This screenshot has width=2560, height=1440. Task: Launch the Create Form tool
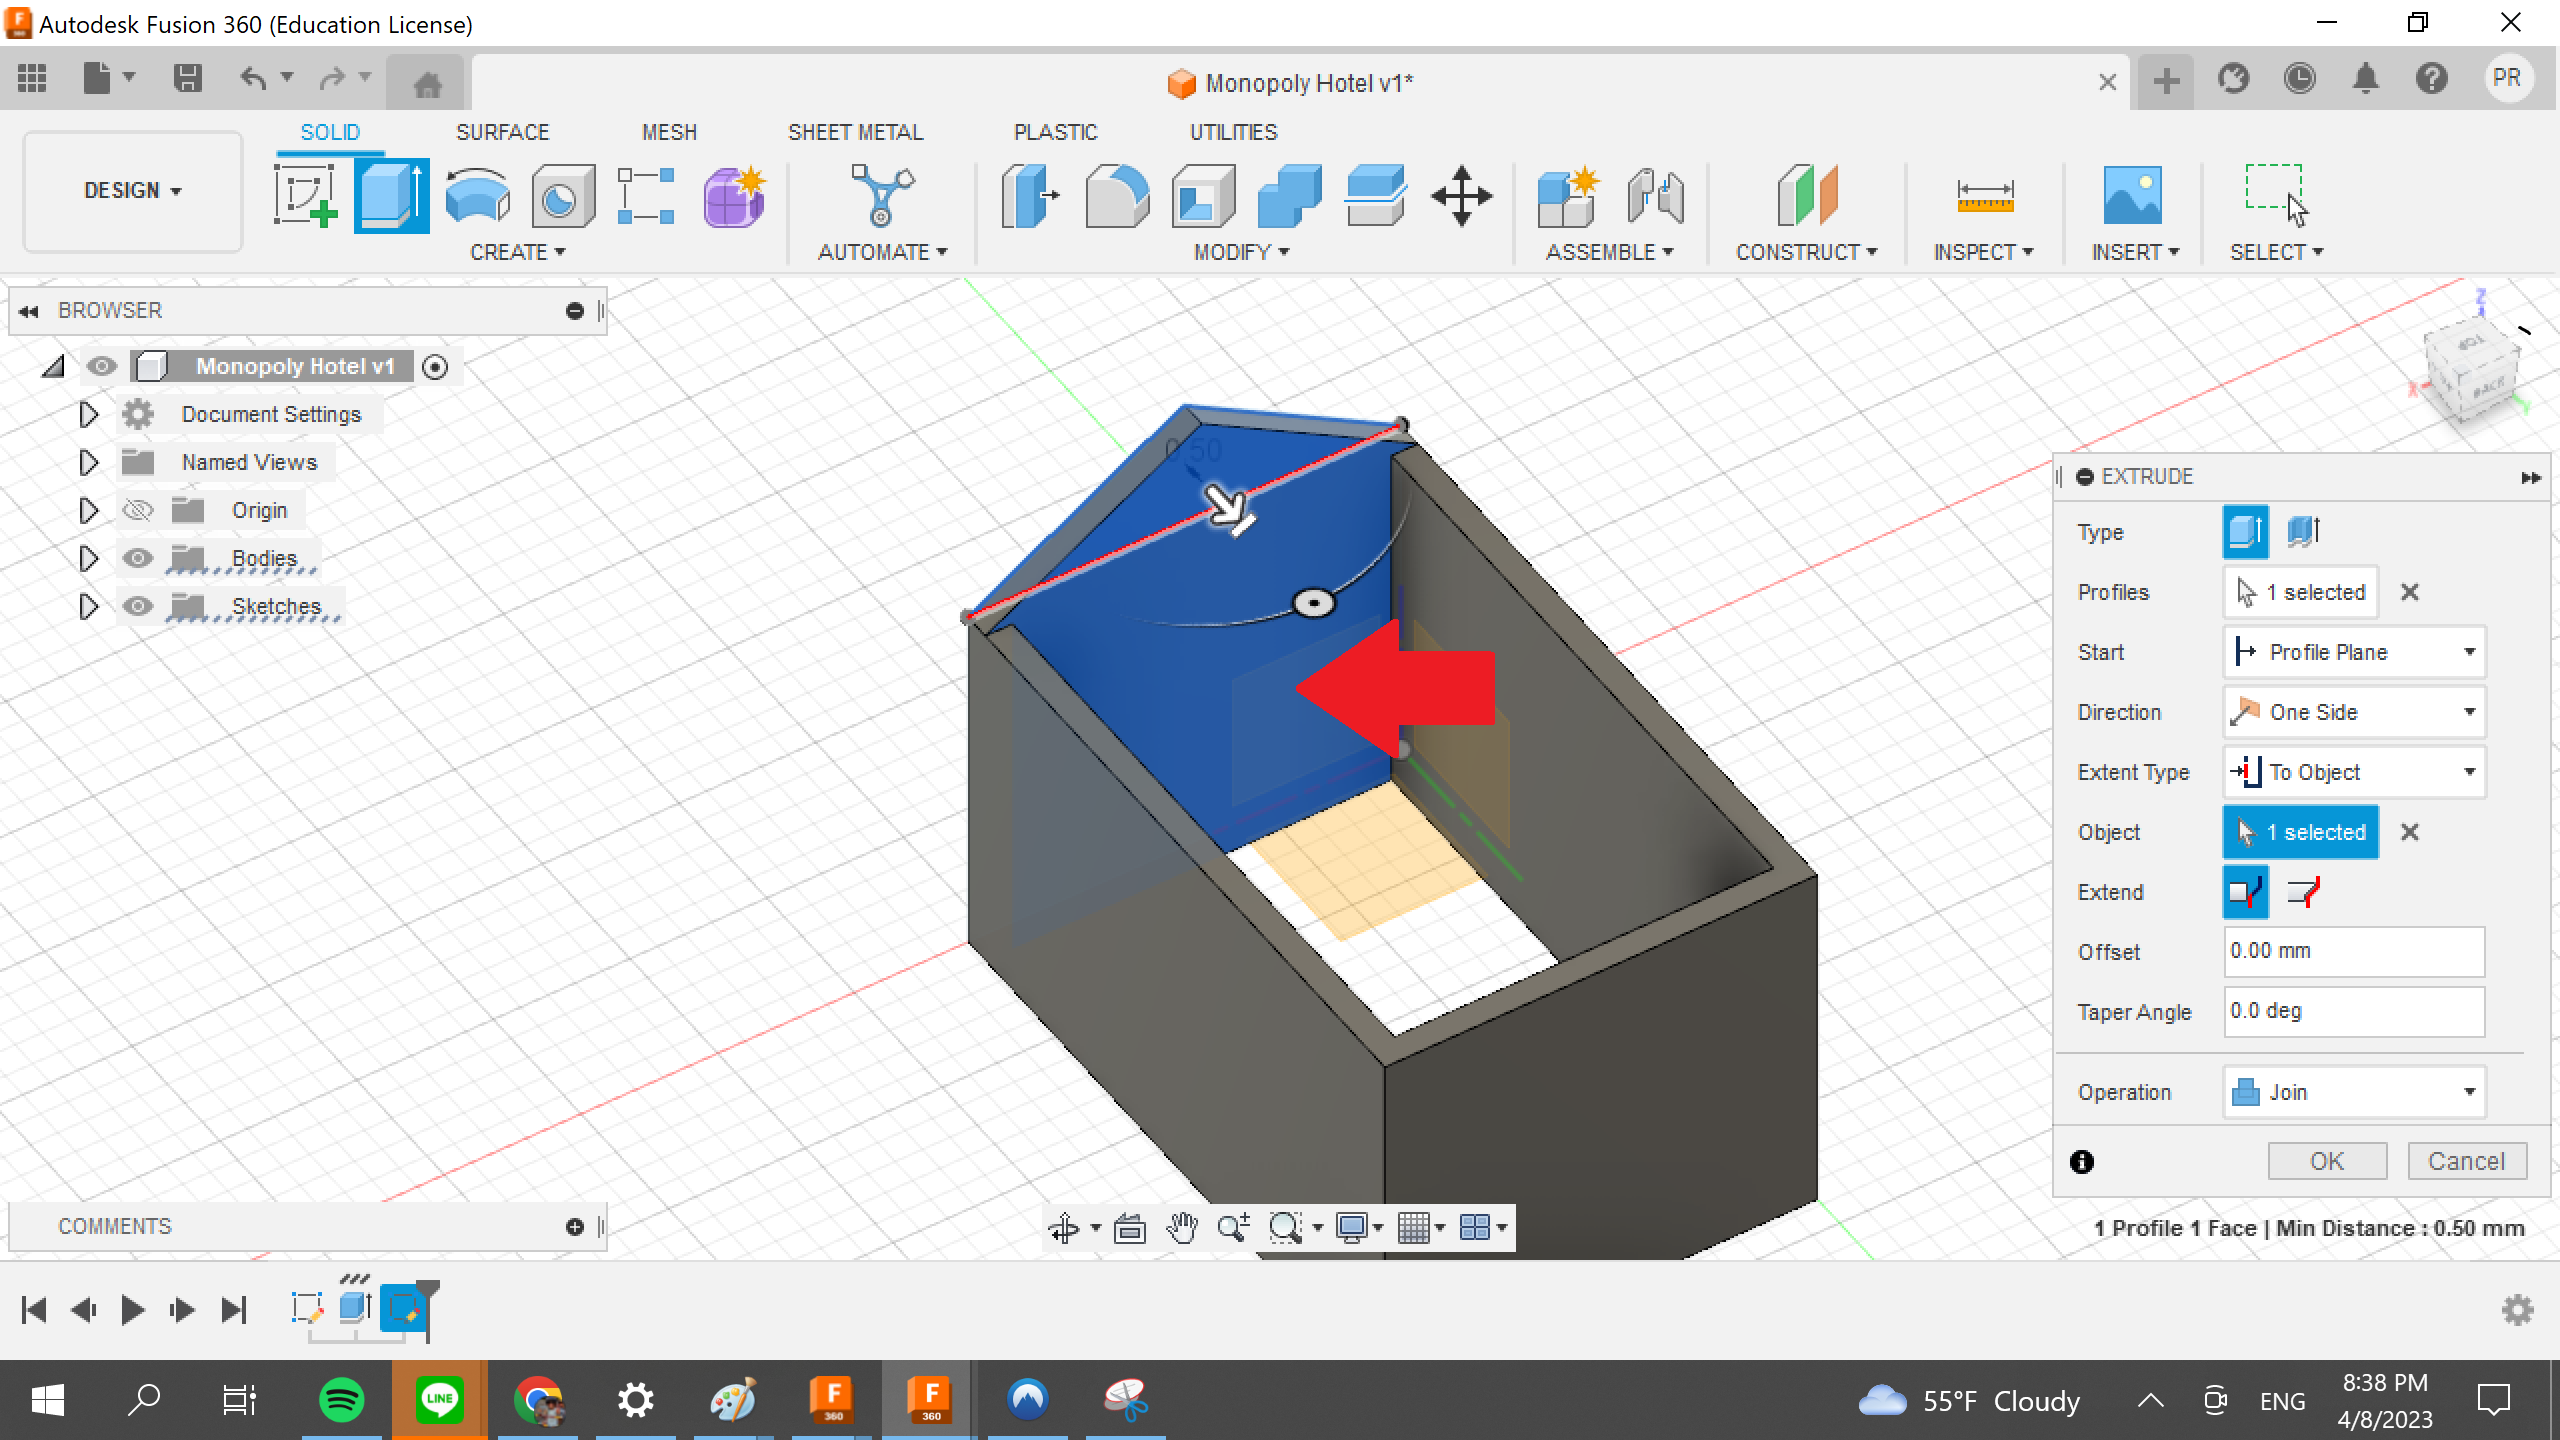tap(733, 196)
